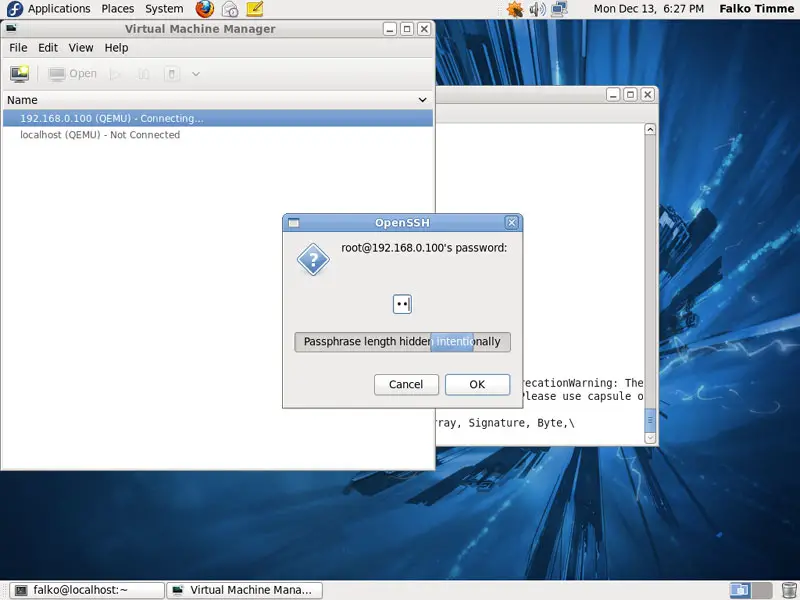Switch to the second workspace in the switcher

point(762,590)
